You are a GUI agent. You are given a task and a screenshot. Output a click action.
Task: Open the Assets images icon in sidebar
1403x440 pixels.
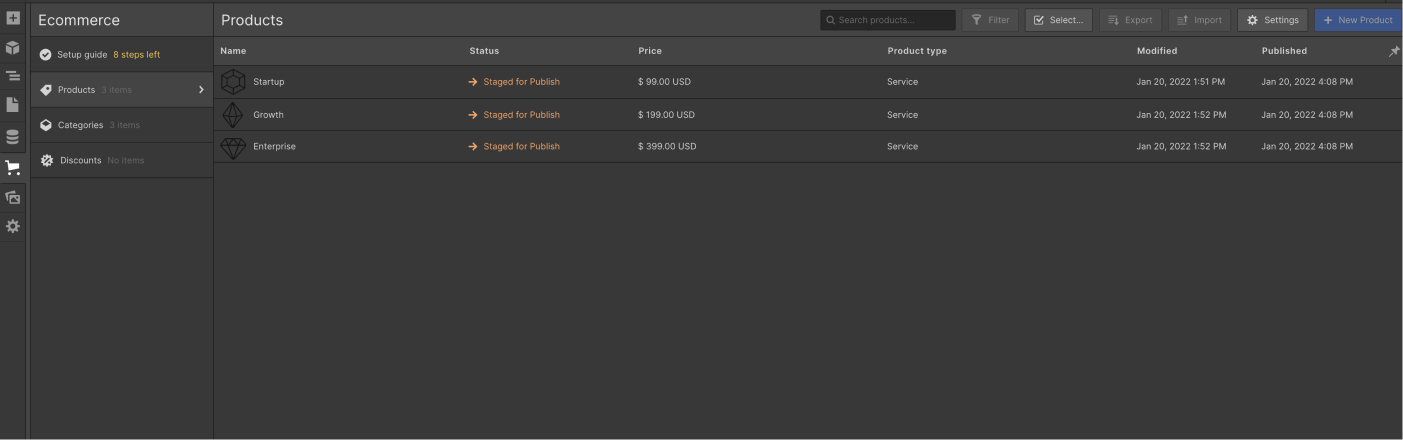[13, 197]
